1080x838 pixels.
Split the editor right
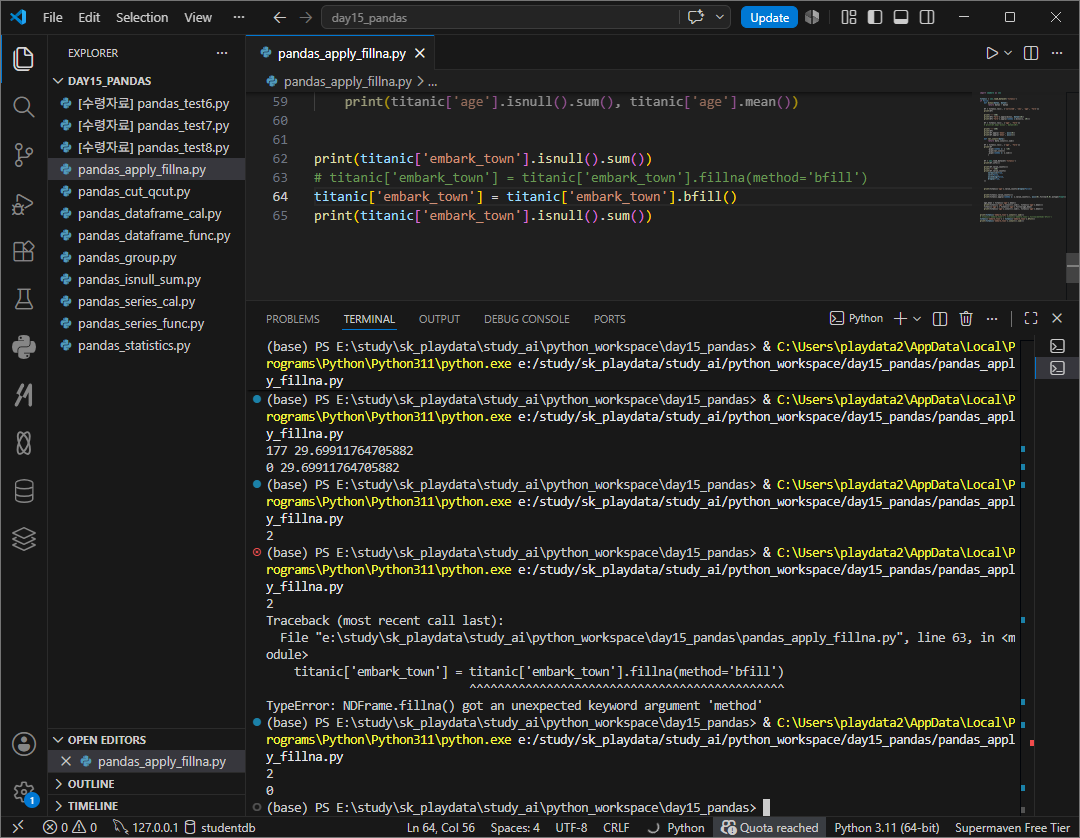(x=1030, y=53)
